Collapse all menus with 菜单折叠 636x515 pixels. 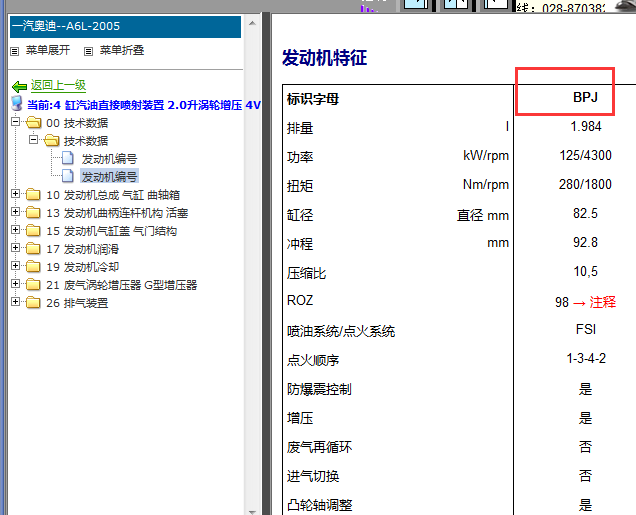(x=122, y=50)
